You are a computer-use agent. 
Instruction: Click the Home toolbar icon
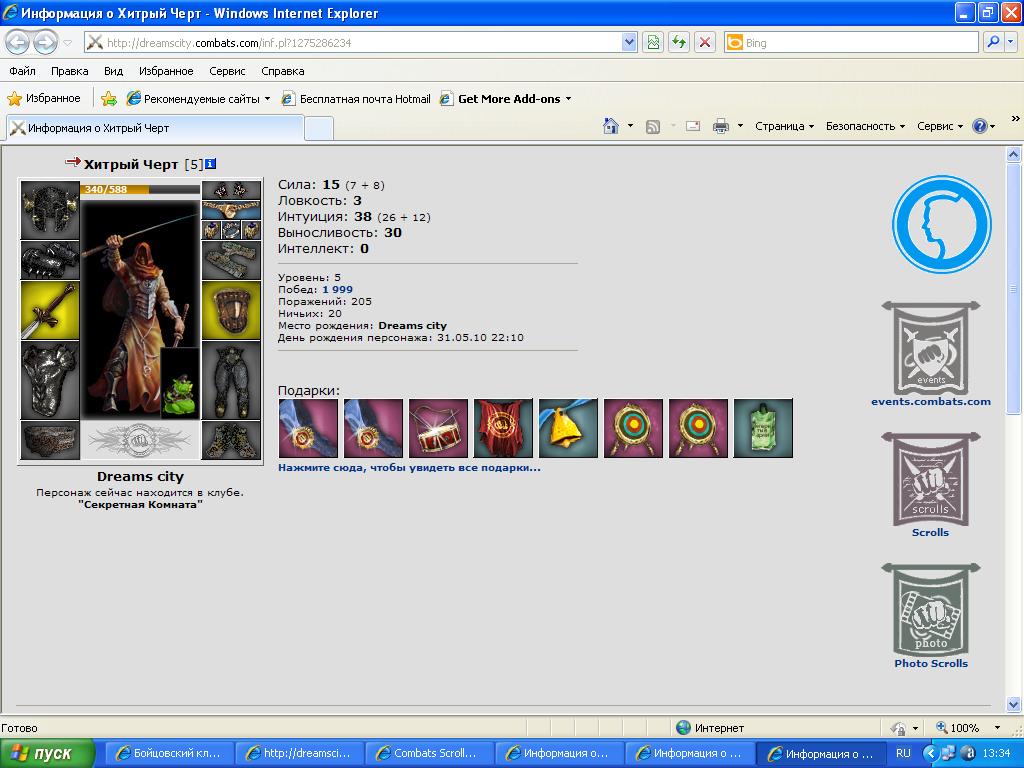click(x=611, y=126)
